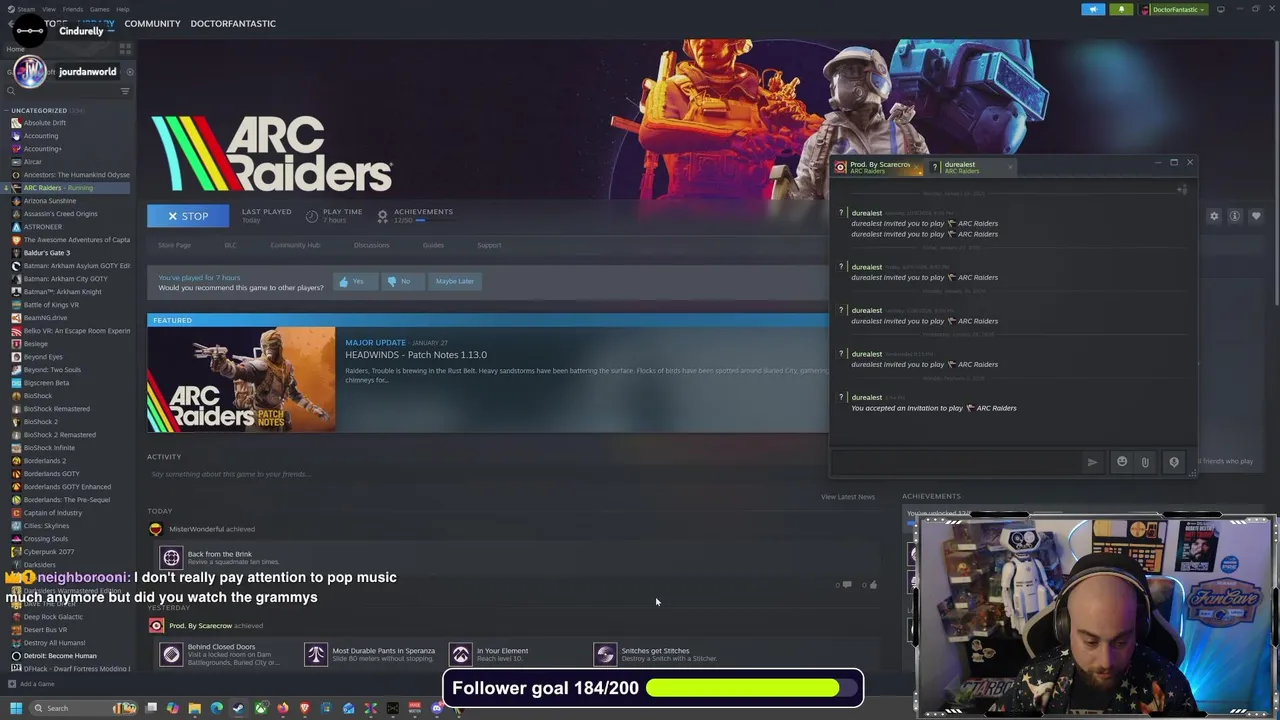Open the Discussions link
Screen dimensions: 1280x720
(x=371, y=245)
